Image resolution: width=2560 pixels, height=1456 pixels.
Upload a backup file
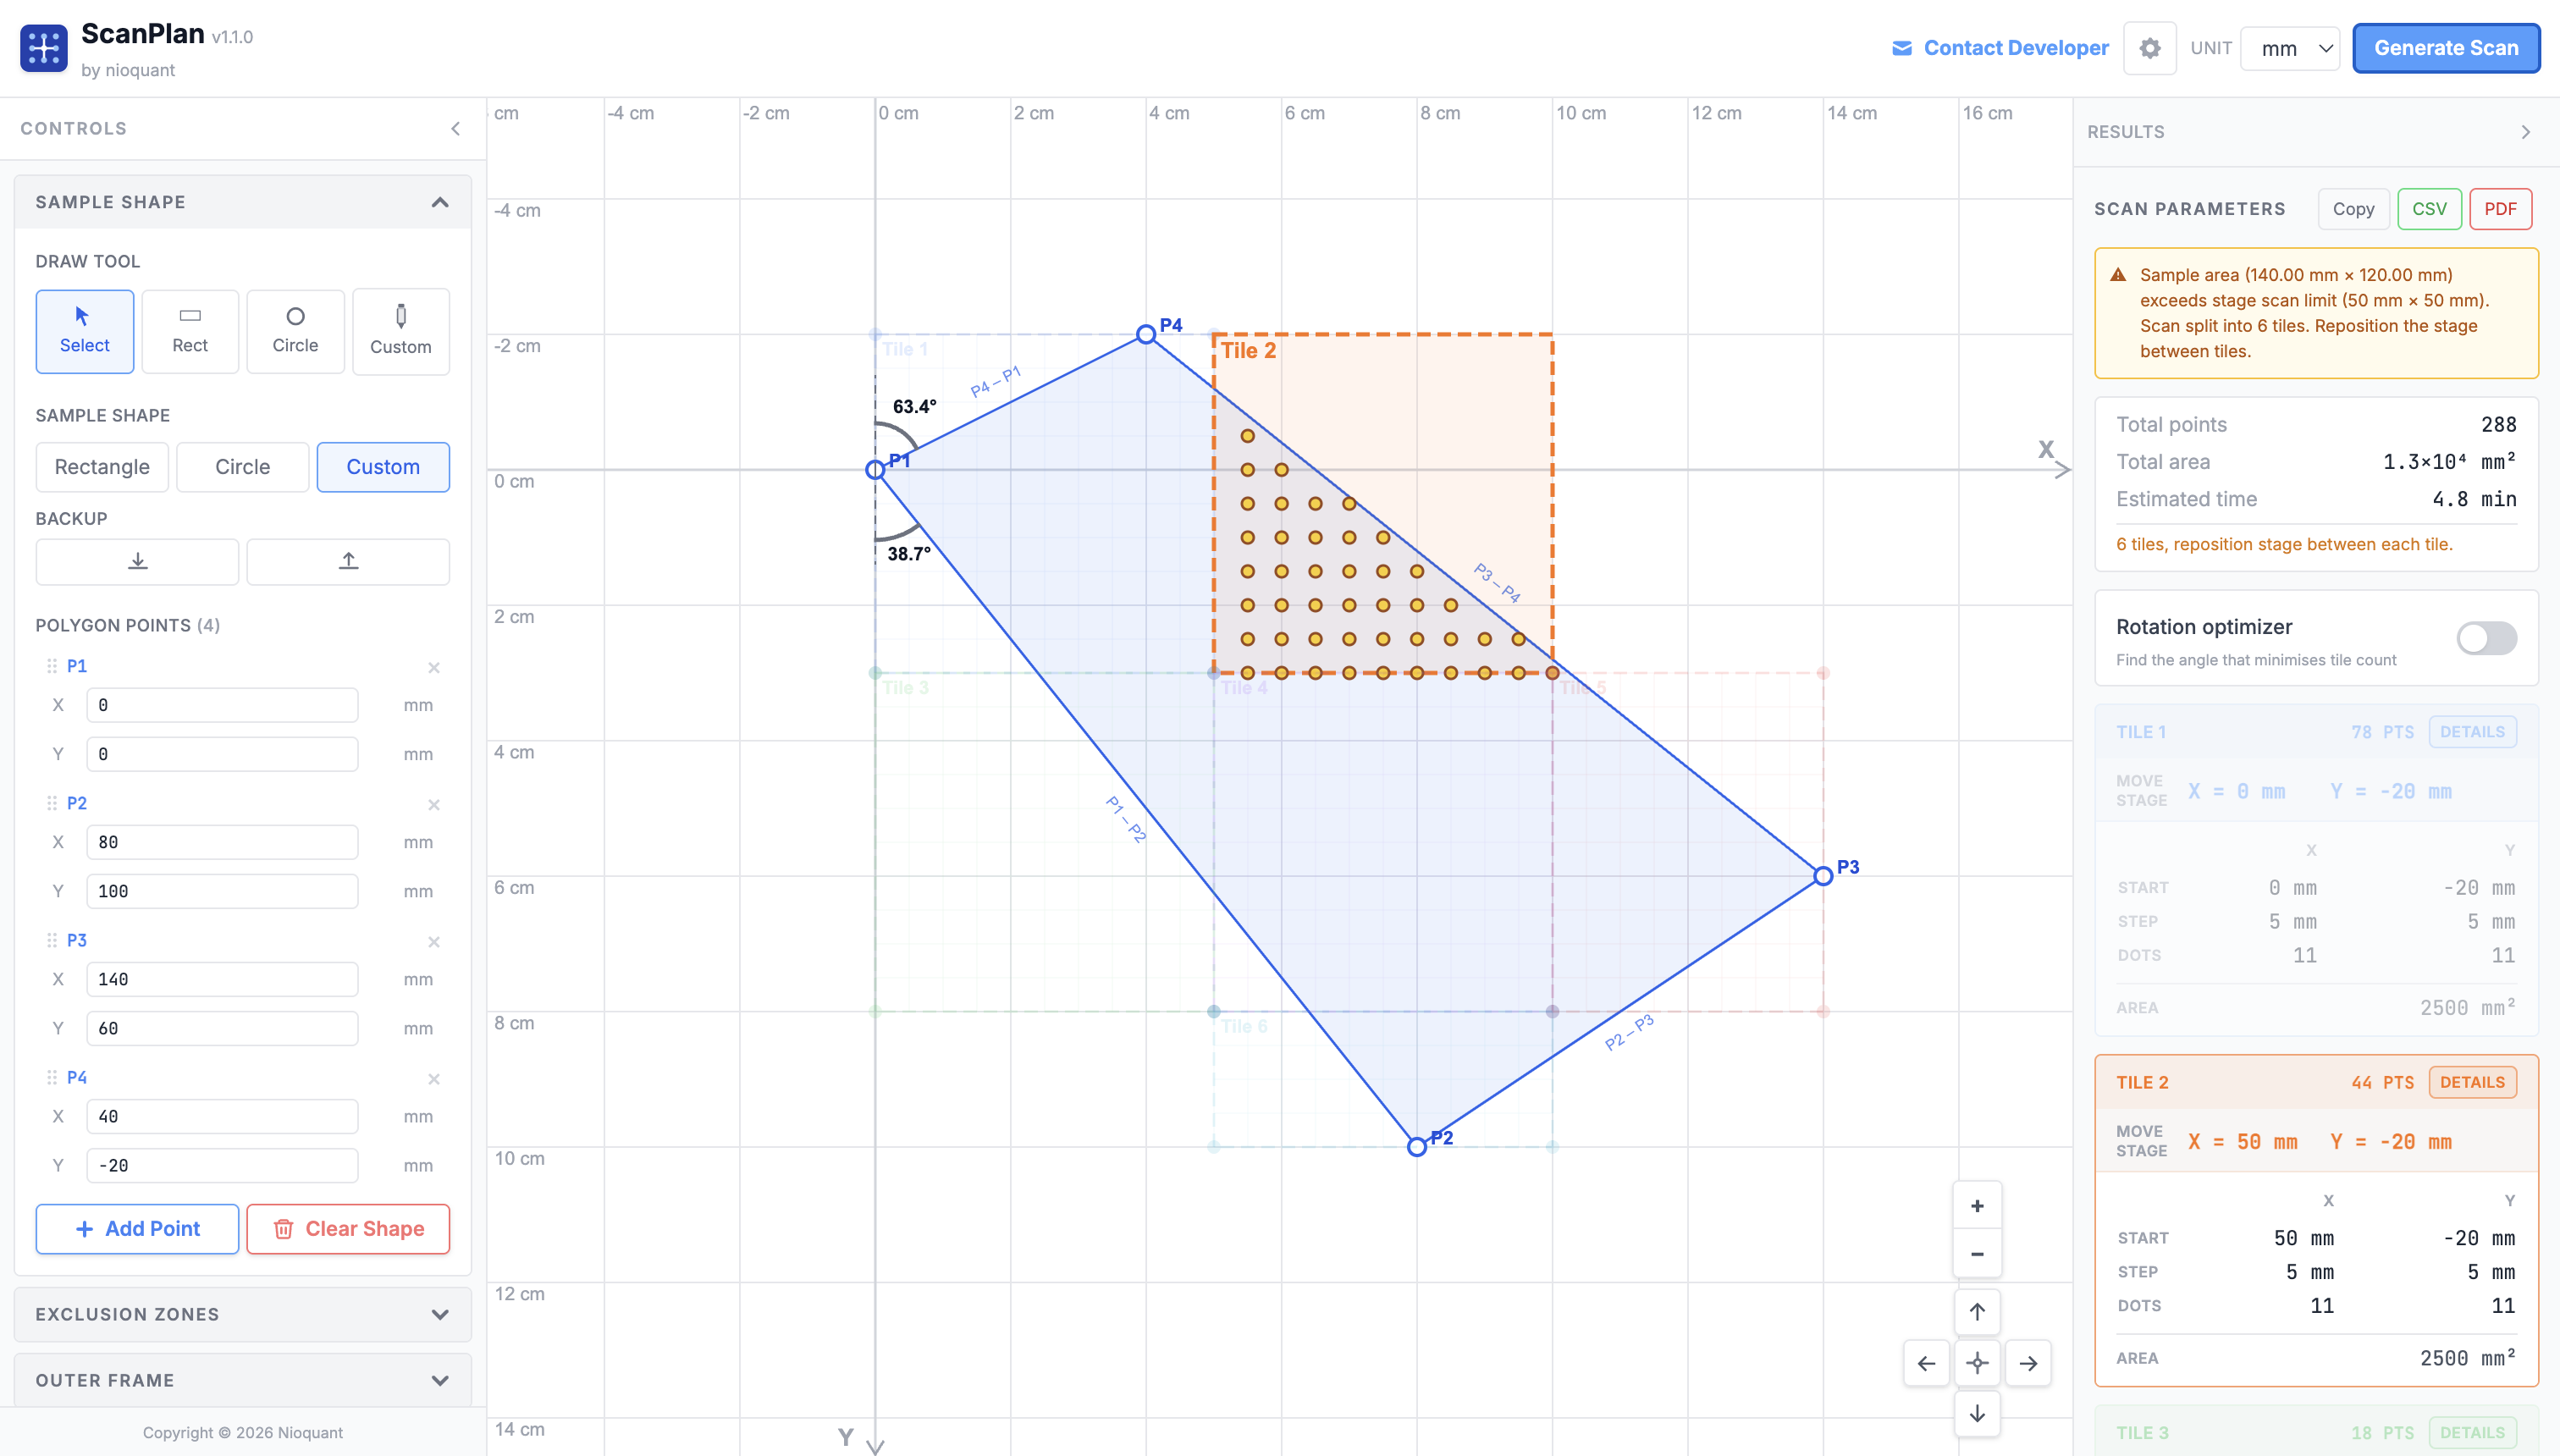[348, 561]
